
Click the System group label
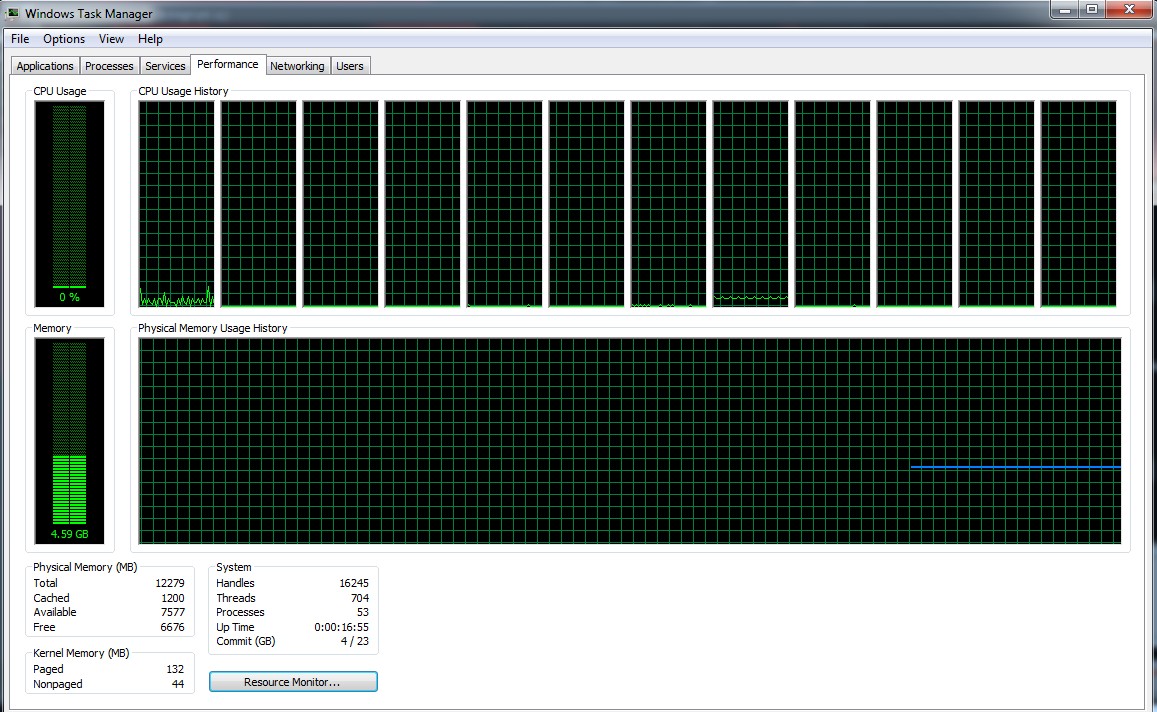pyautogui.click(x=234, y=567)
